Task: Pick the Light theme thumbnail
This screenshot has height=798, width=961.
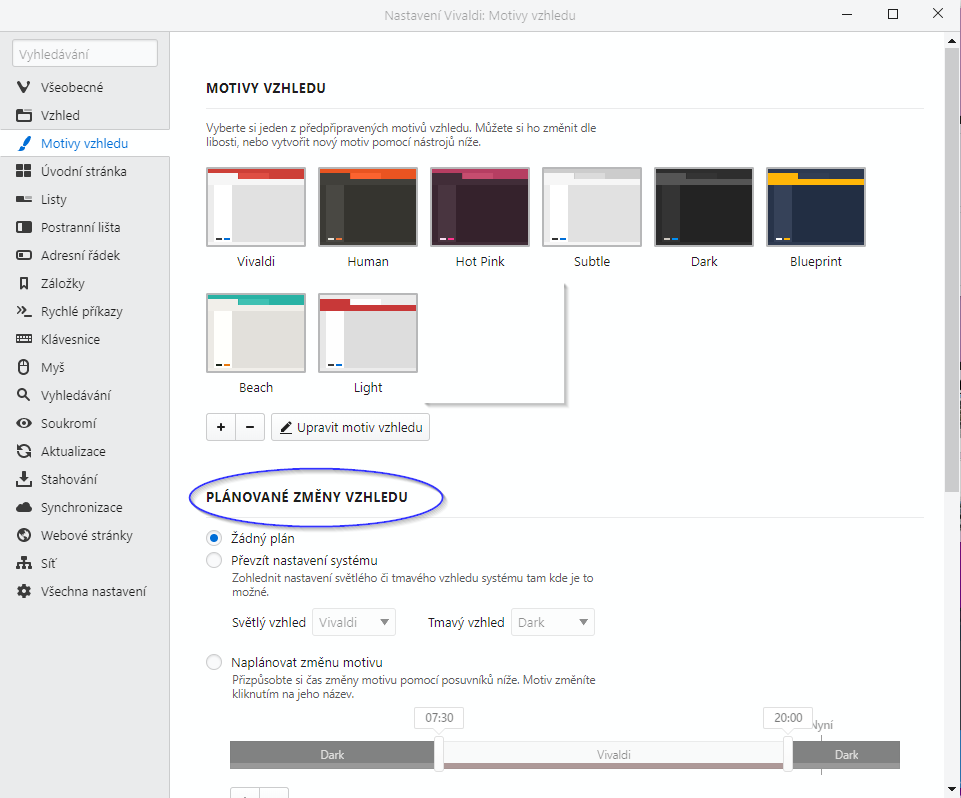Action: [368, 333]
